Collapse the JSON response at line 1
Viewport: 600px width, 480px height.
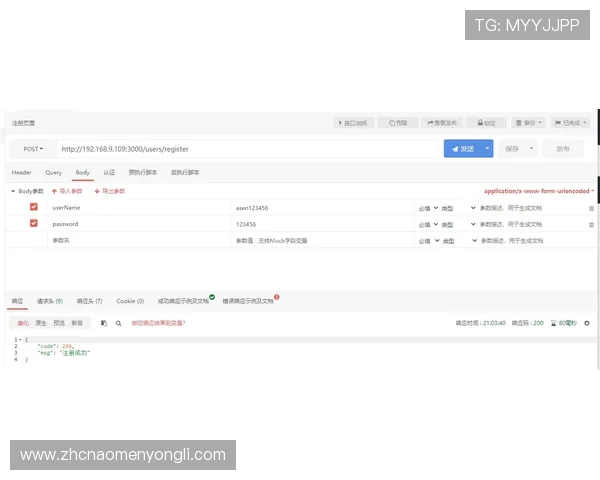[x=21, y=340]
